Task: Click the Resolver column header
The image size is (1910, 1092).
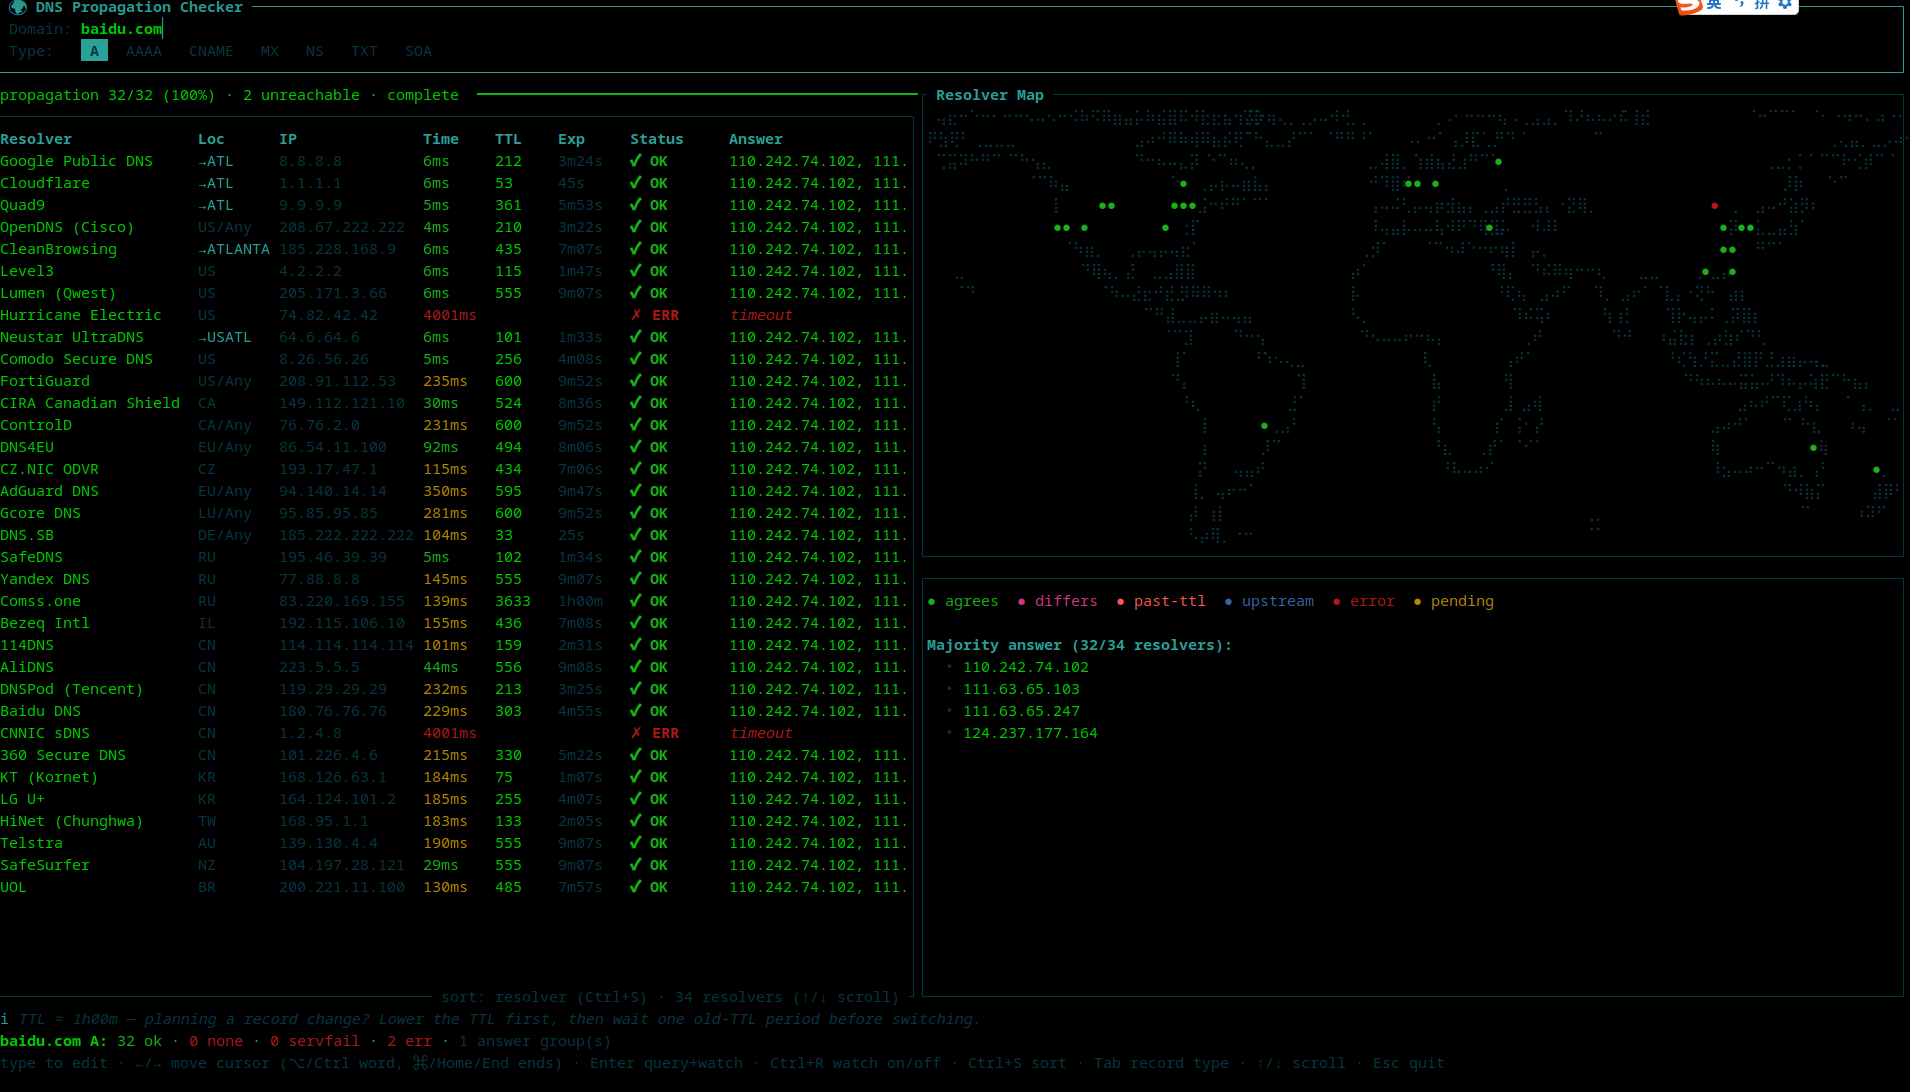Action: pyautogui.click(x=36, y=139)
